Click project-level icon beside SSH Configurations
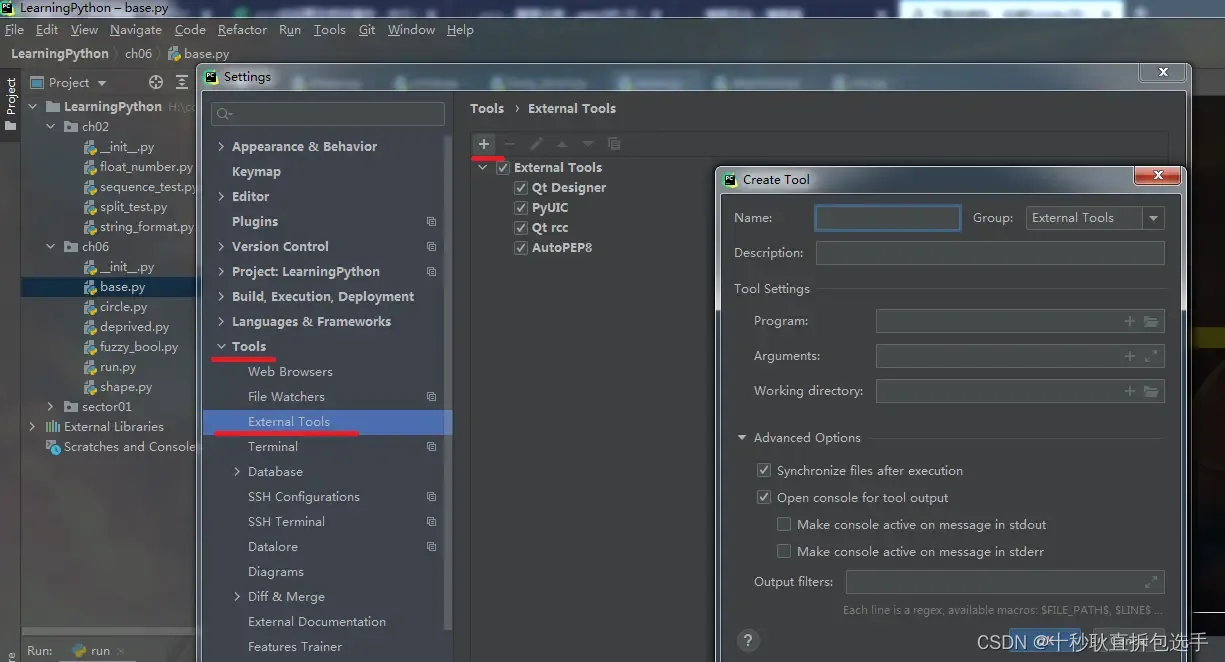Screen dimensions: 1225x662 tap(432, 496)
